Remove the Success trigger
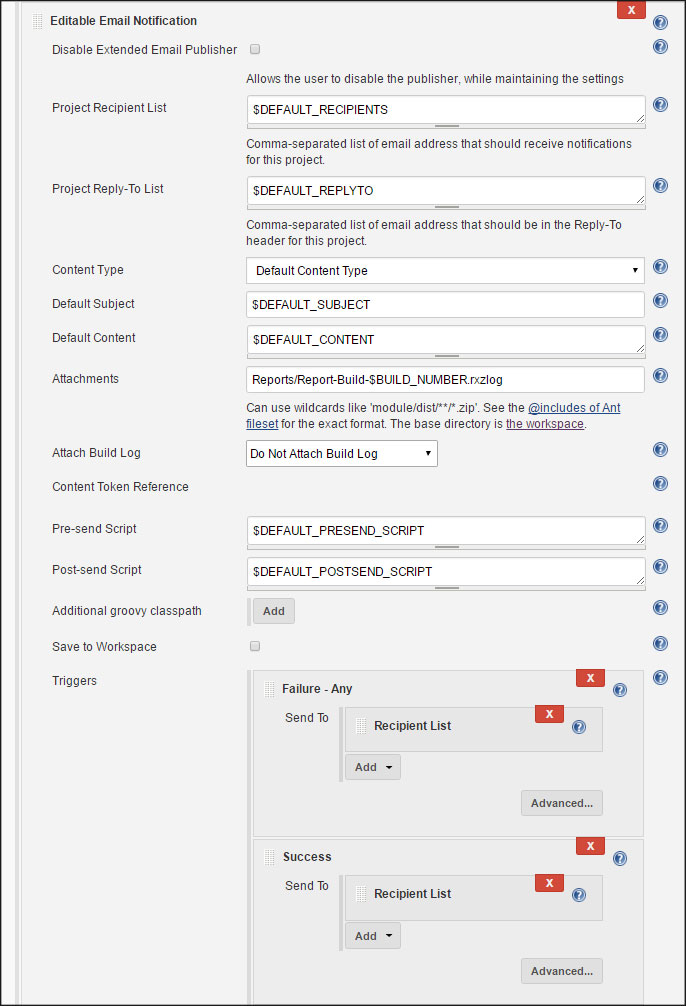The image size is (686, 1006). 590,846
